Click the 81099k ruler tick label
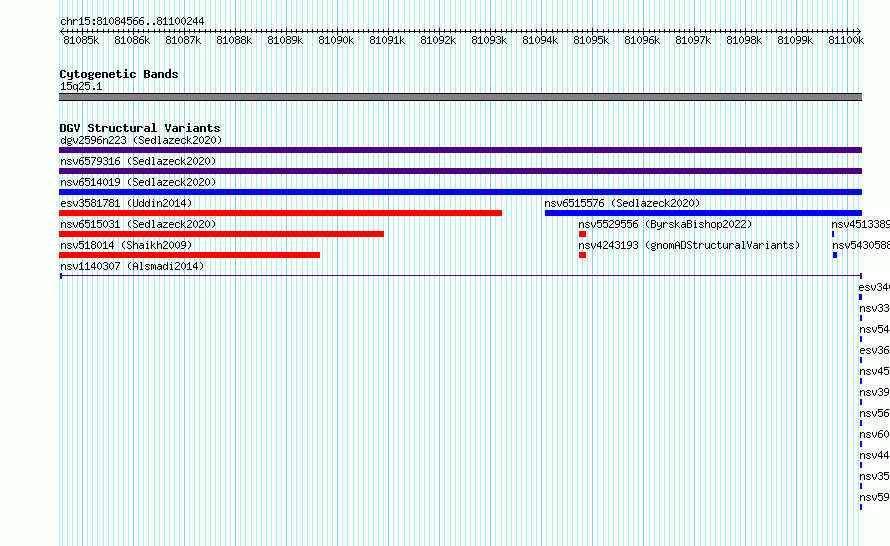Viewport: 890px width, 546px height. click(x=795, y=40)
